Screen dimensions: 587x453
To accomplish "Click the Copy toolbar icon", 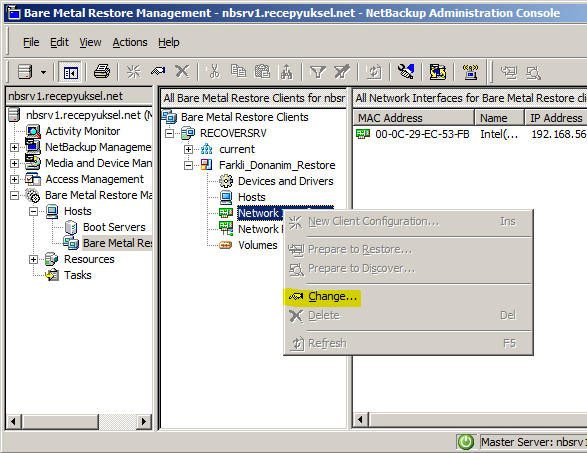I will pos(238,71).
